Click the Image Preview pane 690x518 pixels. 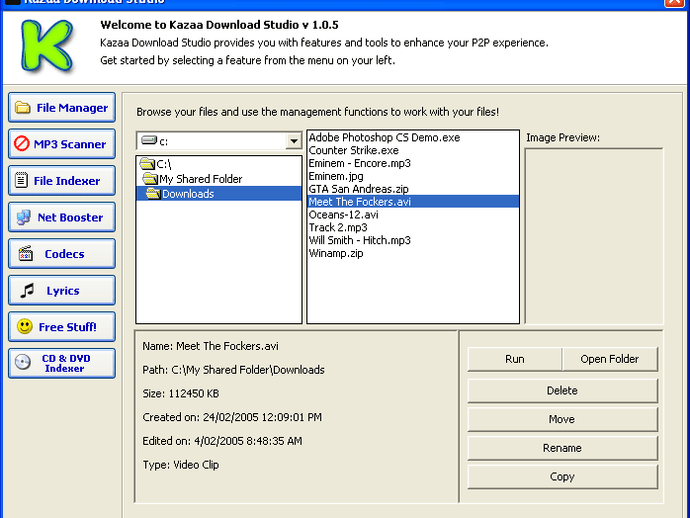coord(594,236)
